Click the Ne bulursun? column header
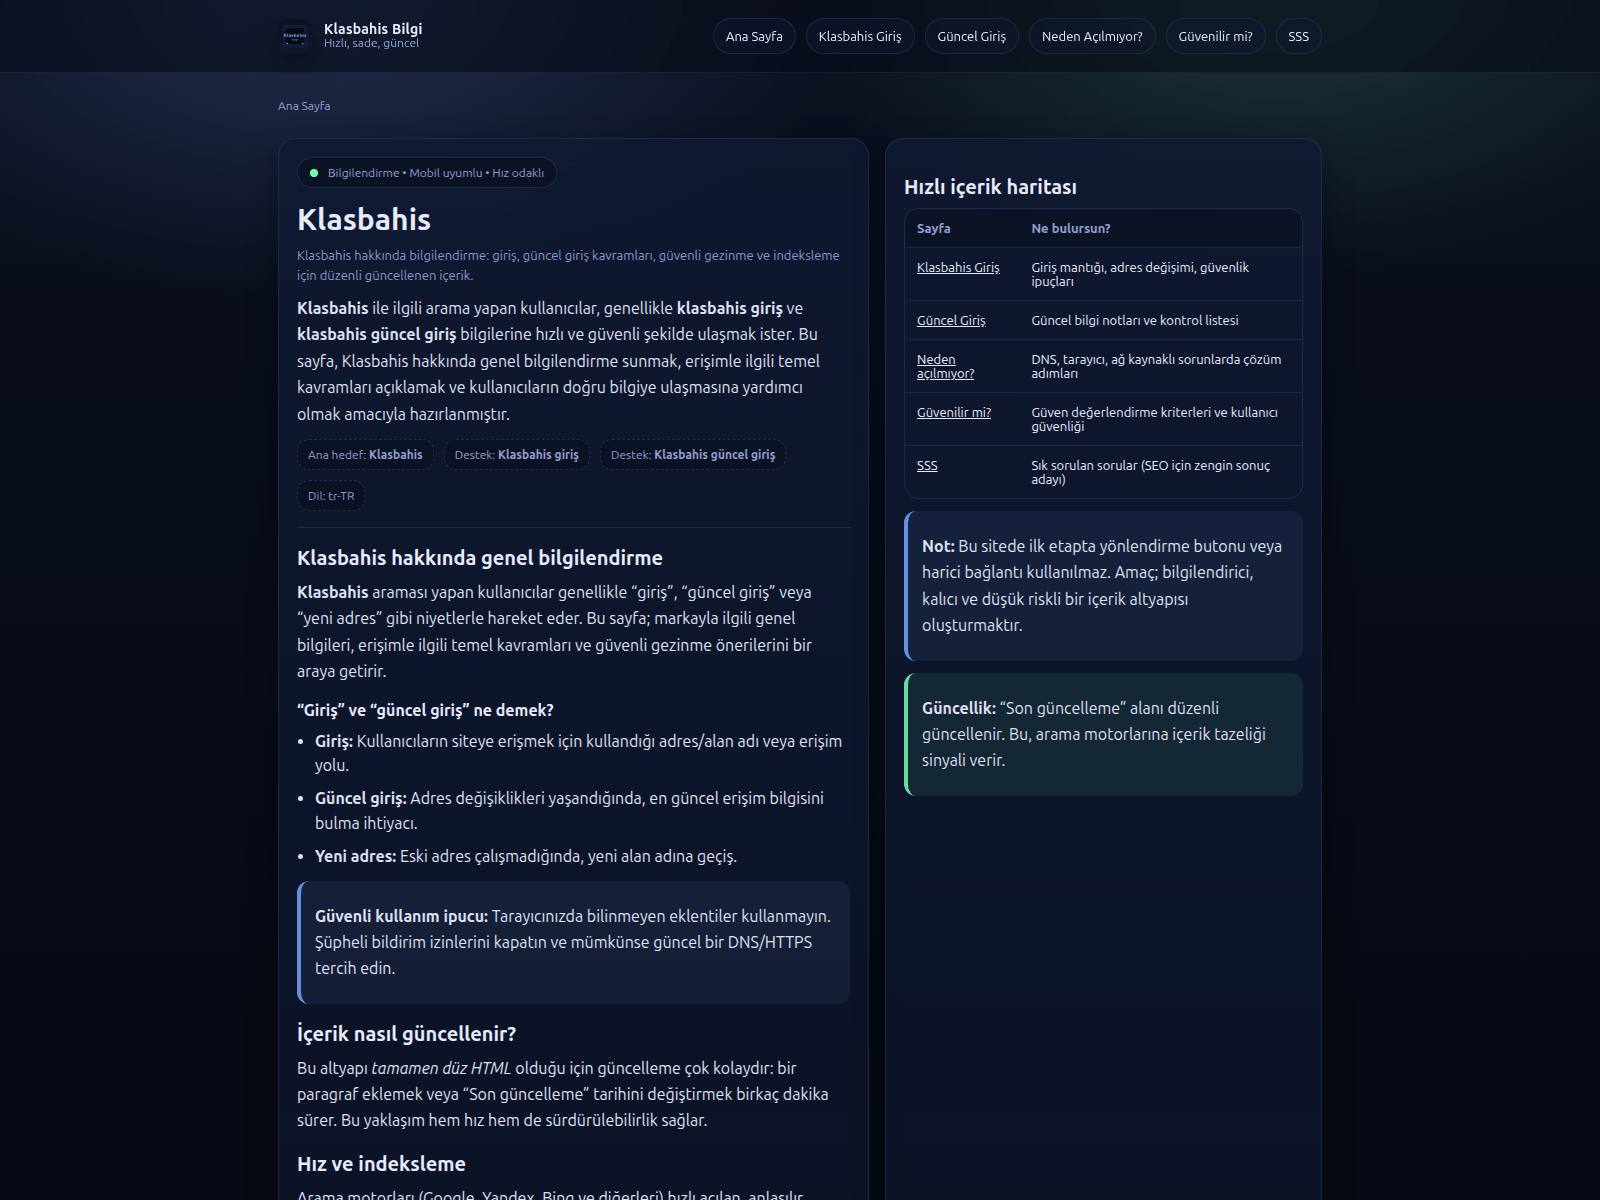Screen dimensions: 1600x1200 [1071, 228]
